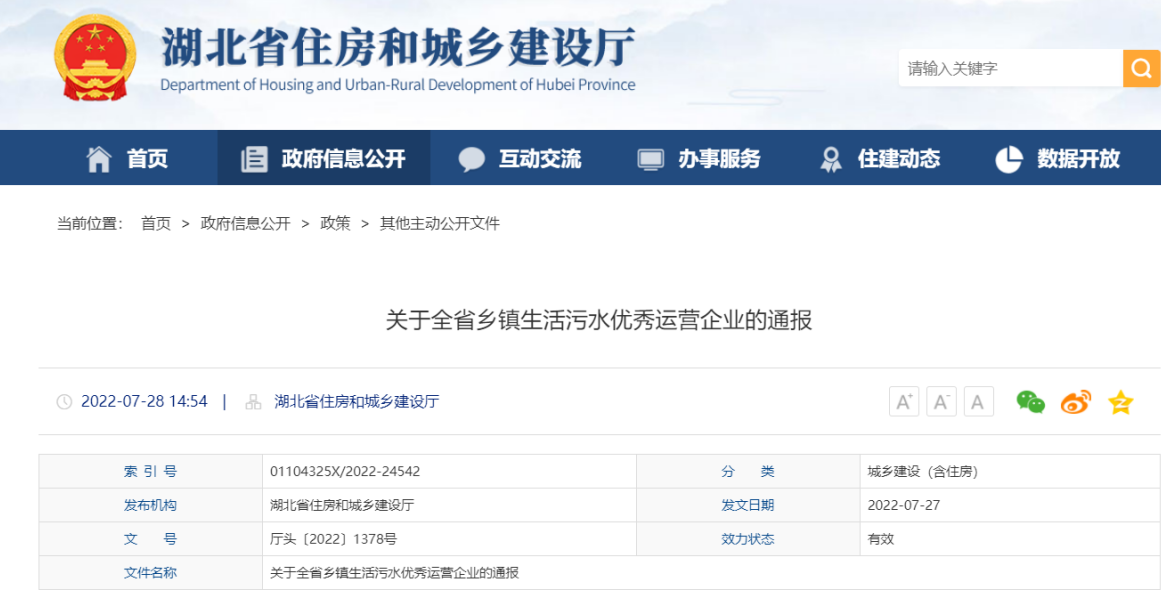Viewport: 1161px width, 594px height.
Task: Click the speech bubble icon beside 互动交流
Action: pyautogui.click(x=471, y=159)
